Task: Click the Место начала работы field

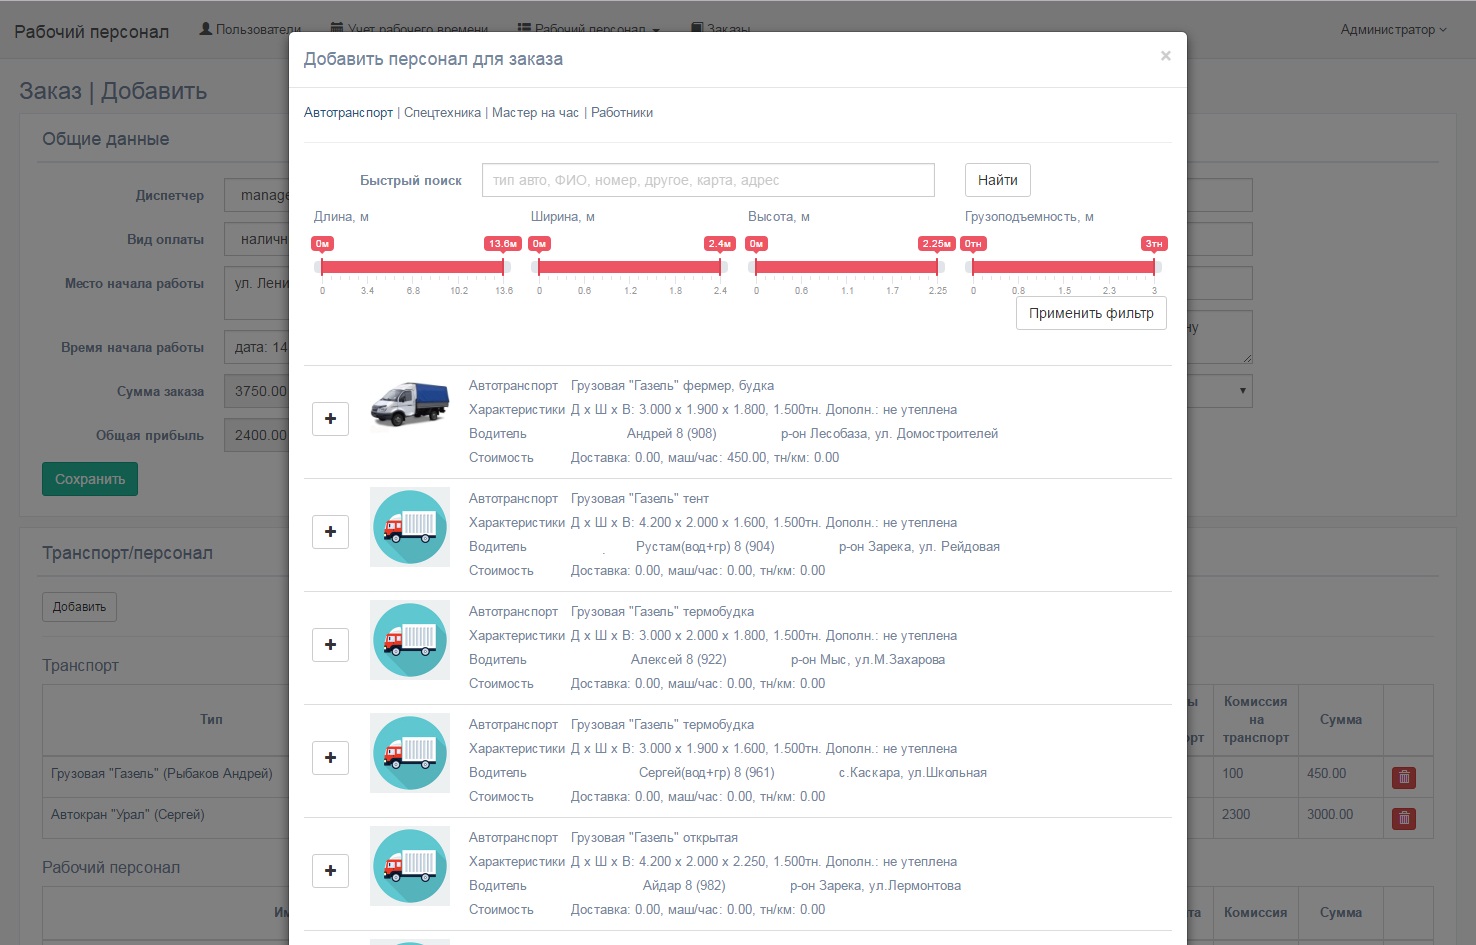Action: 258,293
